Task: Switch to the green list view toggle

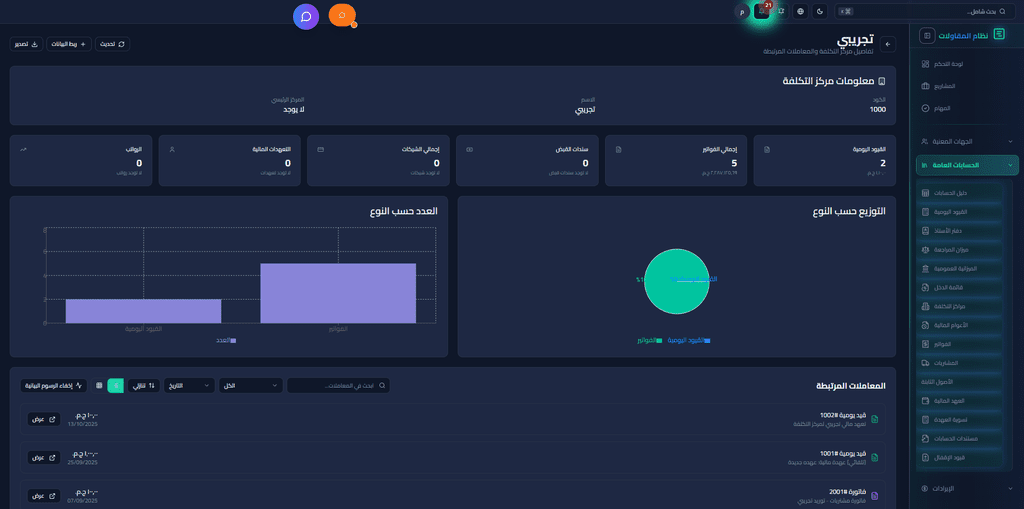Action: (x=116, y=386)
